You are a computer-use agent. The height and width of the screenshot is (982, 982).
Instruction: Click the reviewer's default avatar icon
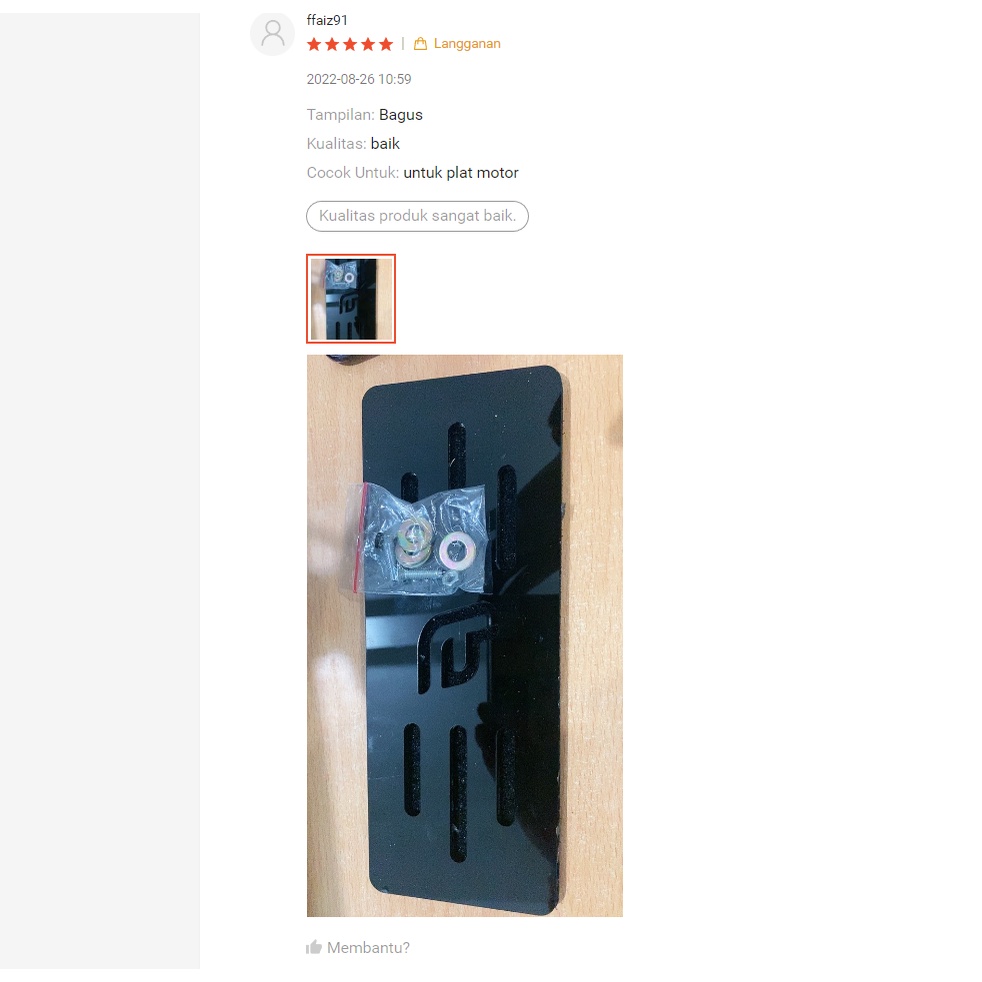click(x=272, y=34)
